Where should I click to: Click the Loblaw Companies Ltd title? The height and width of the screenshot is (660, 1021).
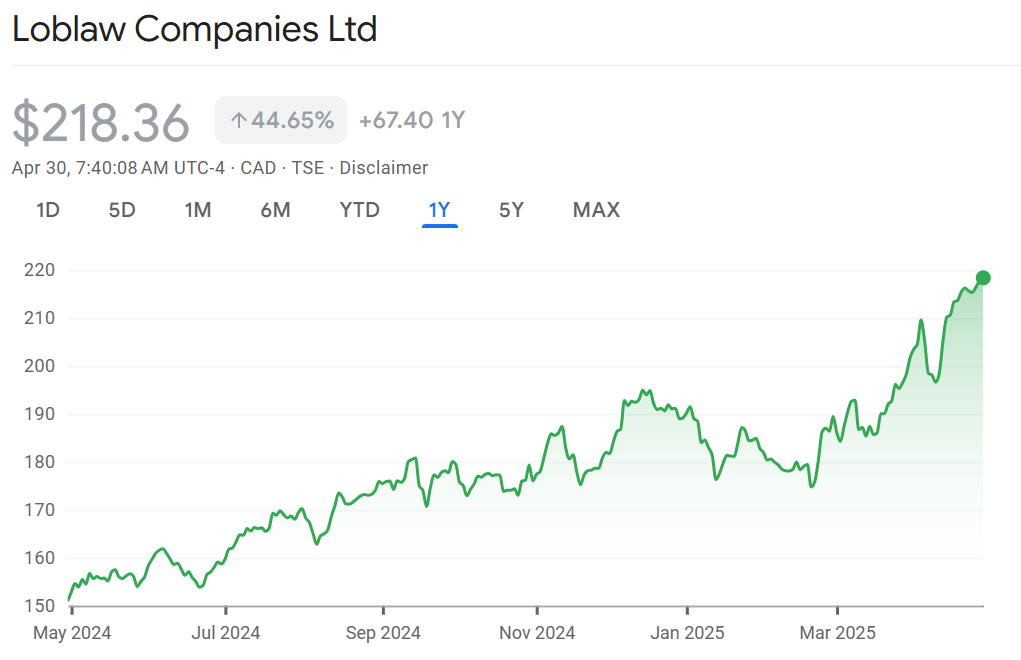(195, 29)
